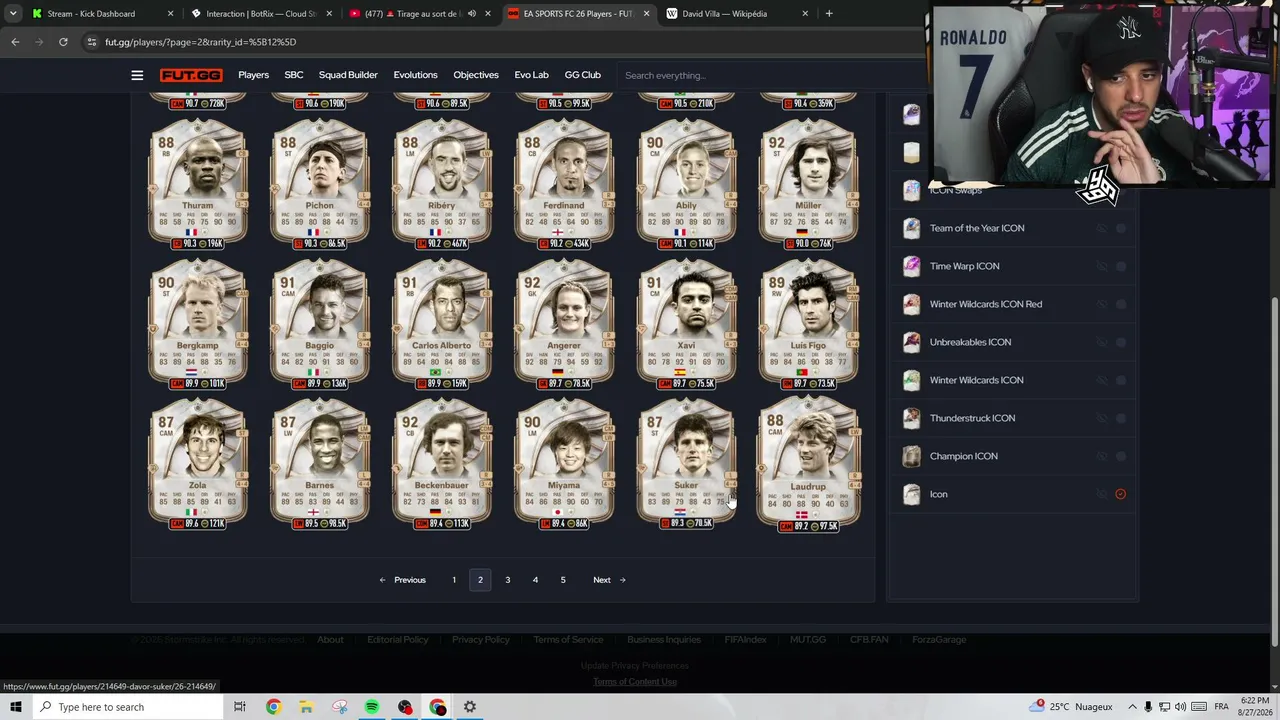Click Time Warp ICON card icon

point(911,266)
